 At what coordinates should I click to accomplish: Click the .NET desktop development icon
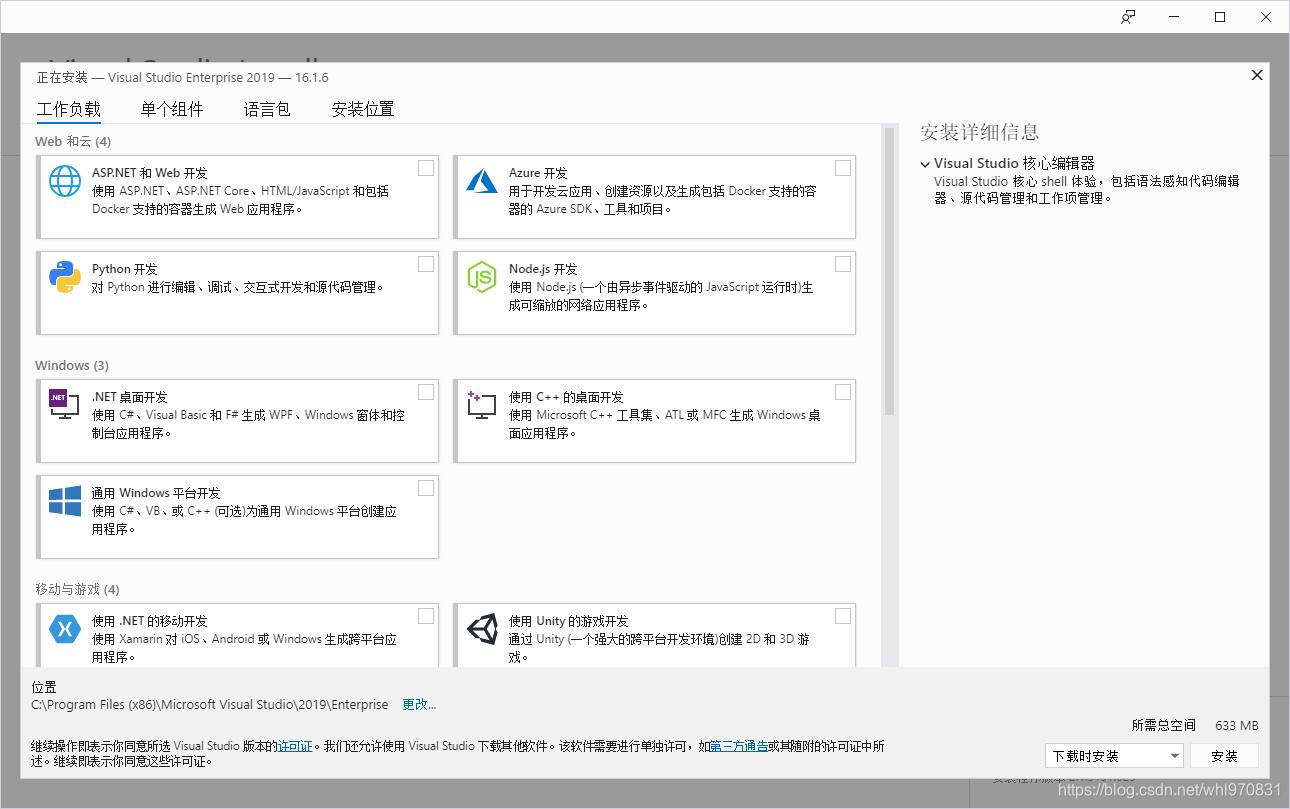(x=64, y=404)
